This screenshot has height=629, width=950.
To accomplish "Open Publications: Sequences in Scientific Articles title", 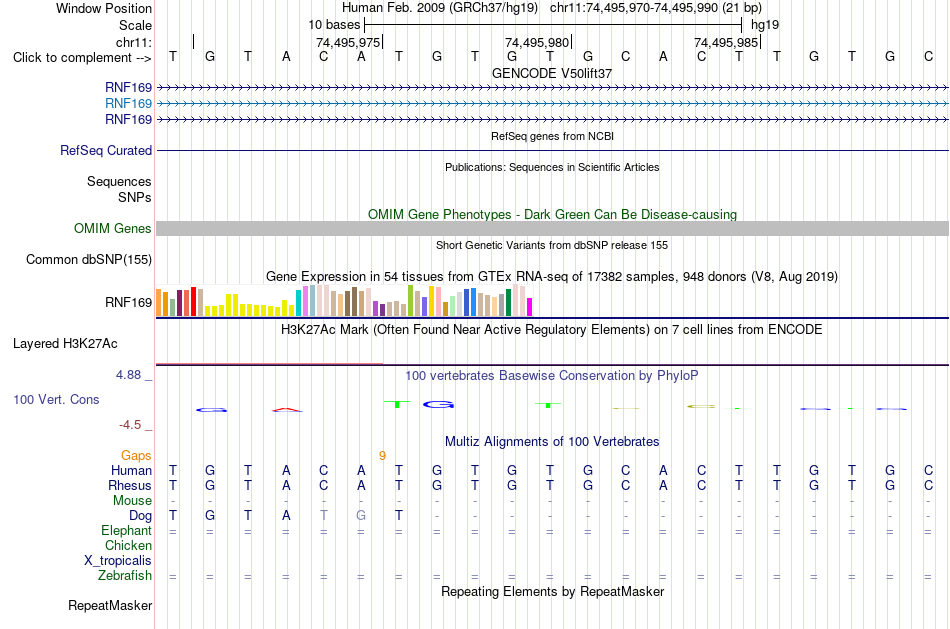I will tap(552, 167).
